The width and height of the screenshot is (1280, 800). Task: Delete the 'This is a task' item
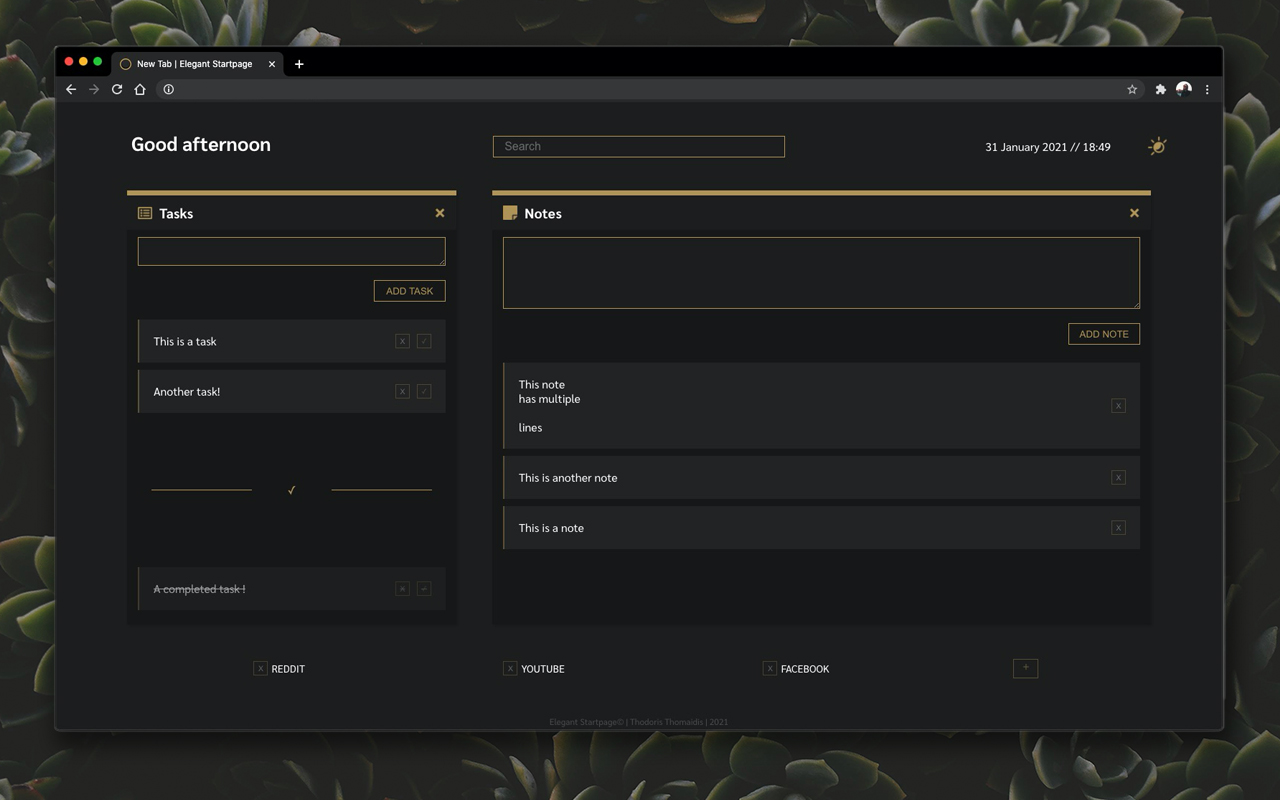coord(402,341)
